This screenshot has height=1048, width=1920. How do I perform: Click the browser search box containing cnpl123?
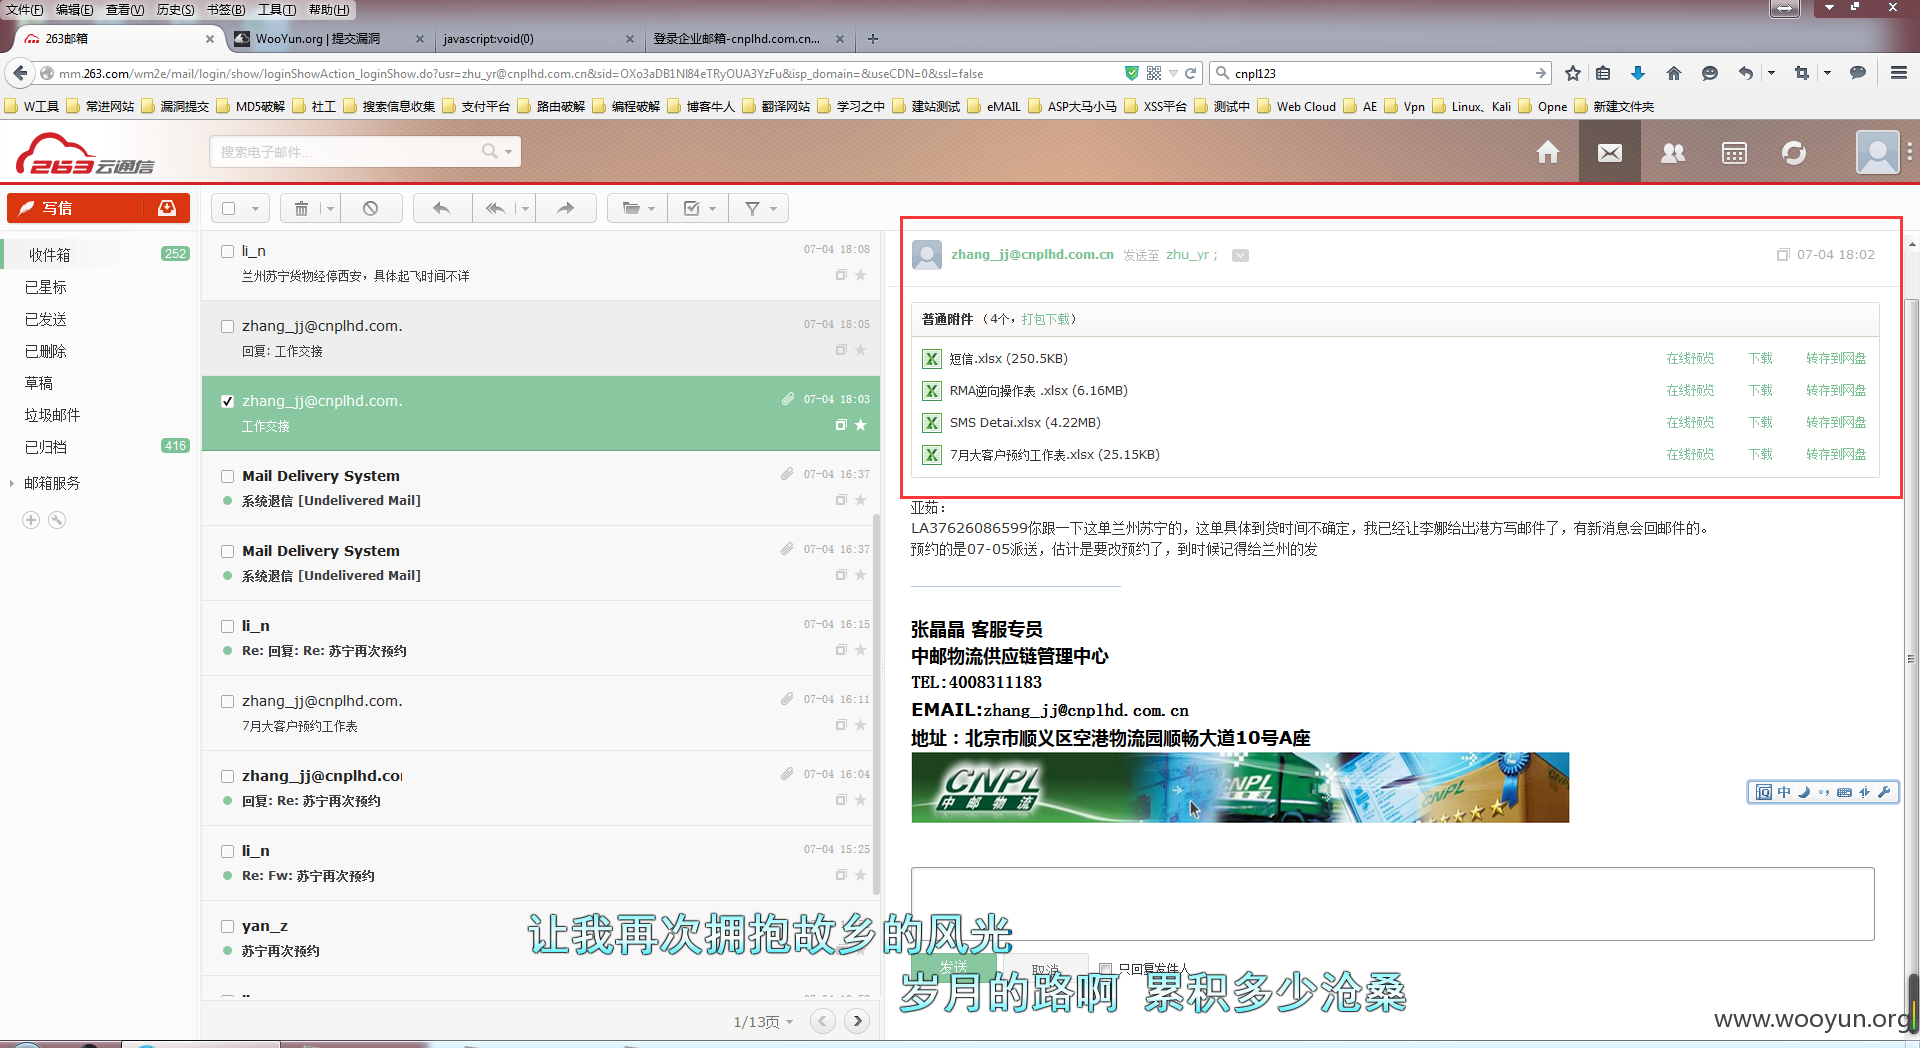tap(1380, 73)
